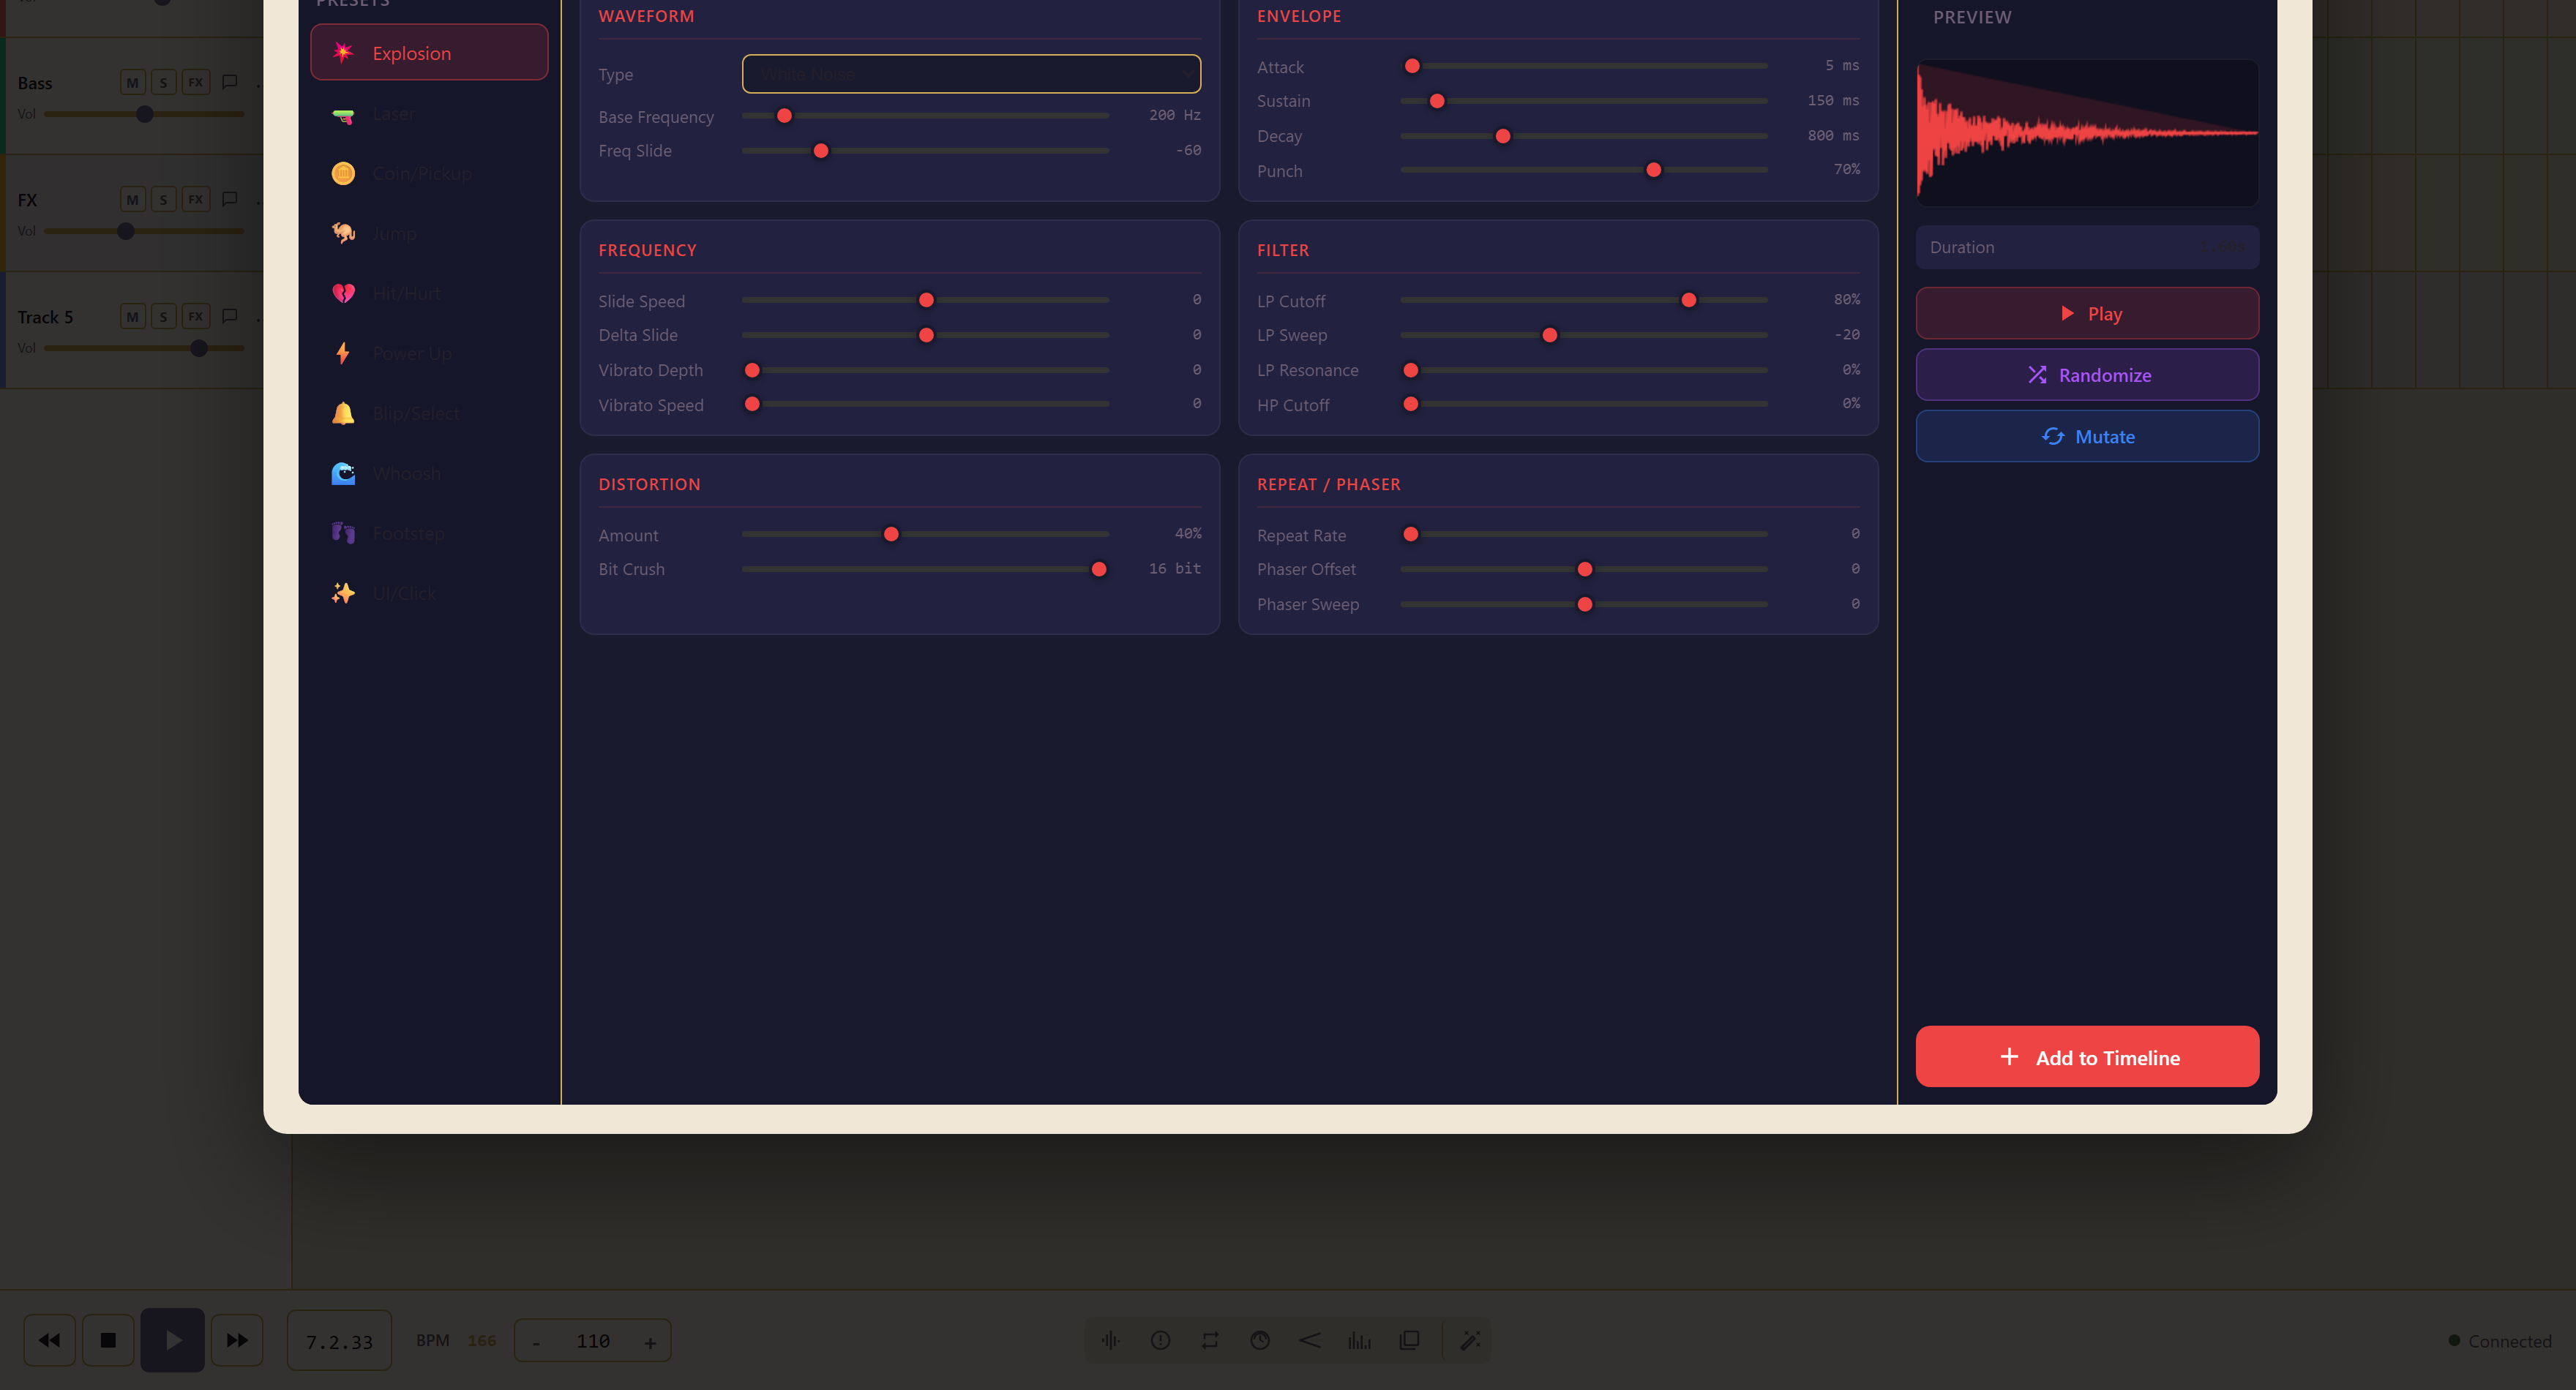The width and height of the screenshot is (2576, 1390).
Task: Click the circled exclamation icon in toolbar
Action: (x=1160, y=1340)
